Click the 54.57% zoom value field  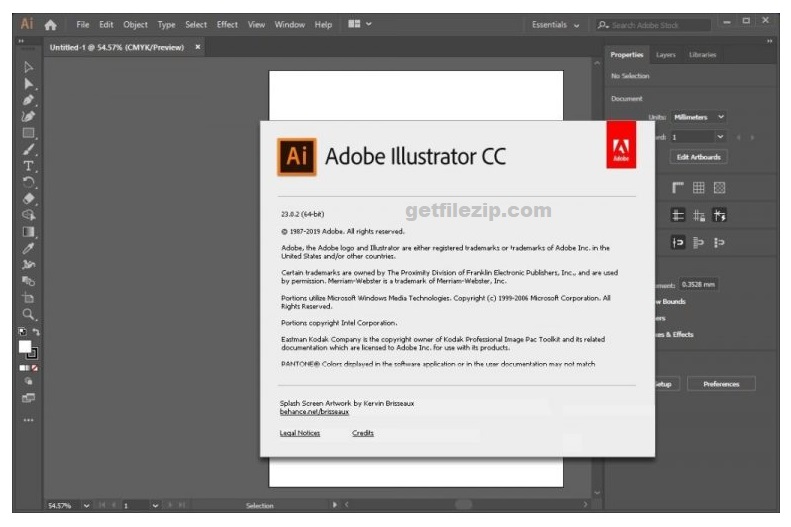click(x=63, y=505)
